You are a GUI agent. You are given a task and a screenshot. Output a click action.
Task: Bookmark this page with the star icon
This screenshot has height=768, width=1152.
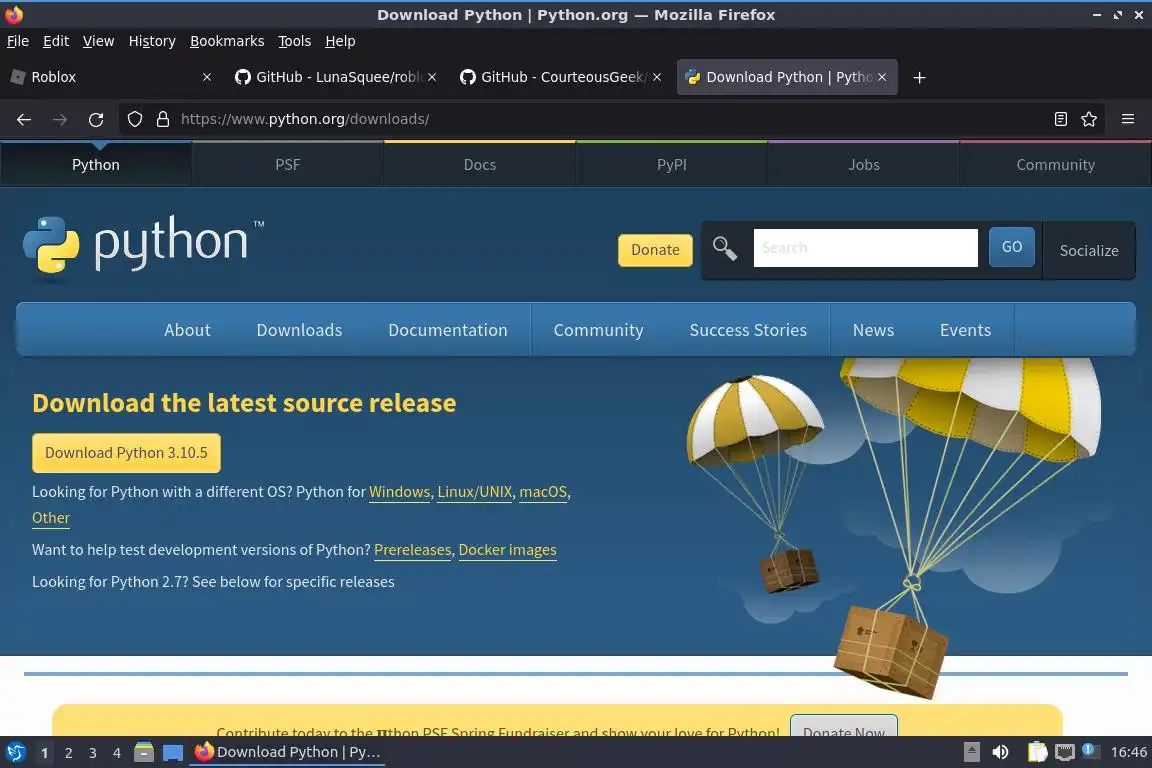[1089, 119]
